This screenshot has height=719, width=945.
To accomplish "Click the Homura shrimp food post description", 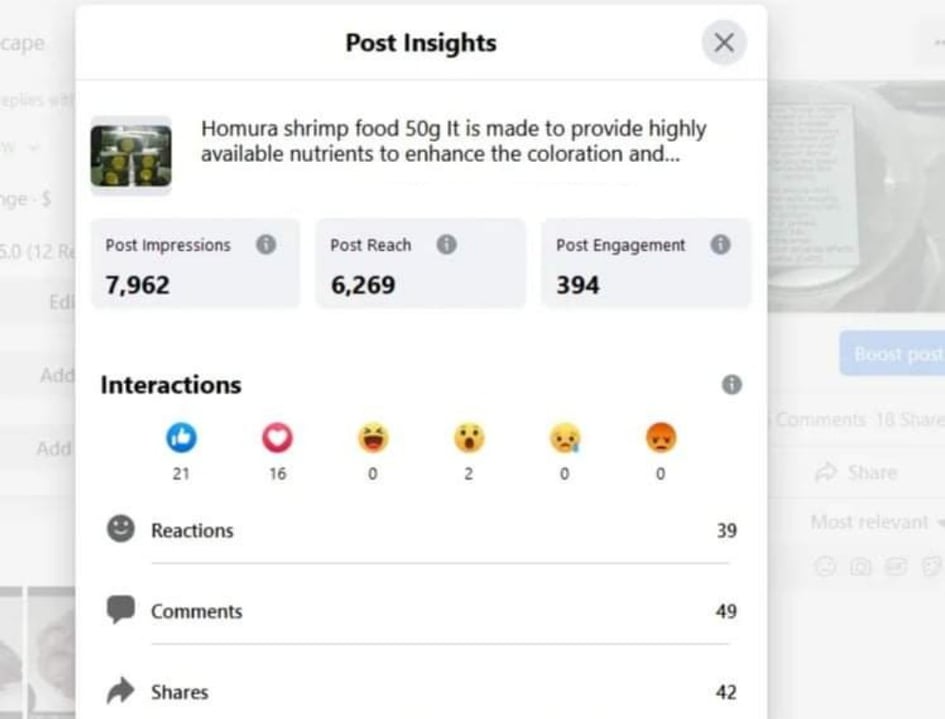I will (453, 141).
